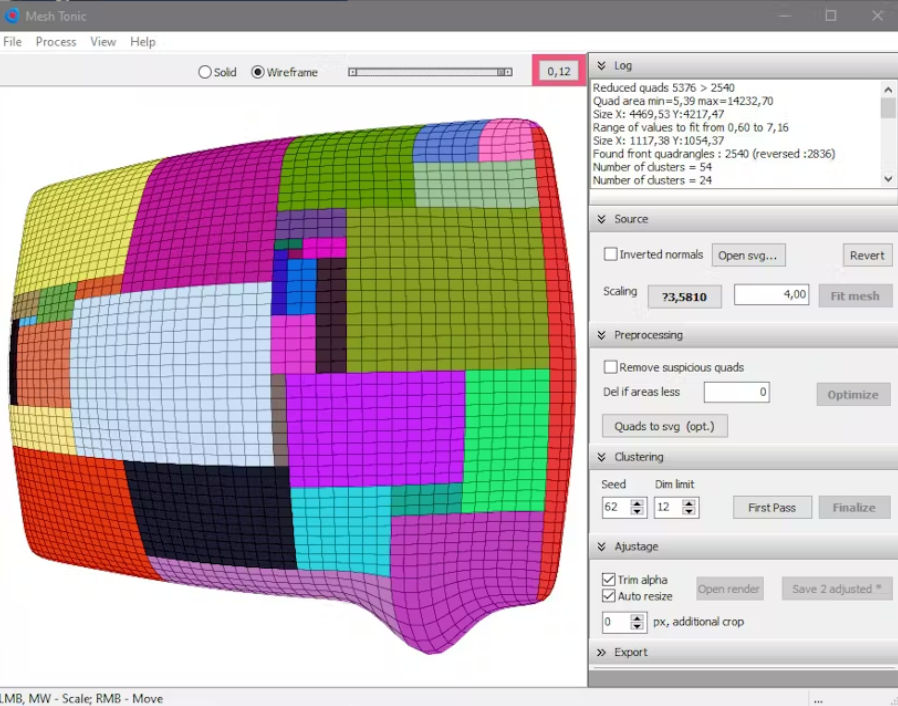The width and height of the screenshot is (898, 706).
Task: Maximize the Mesh Tonic window
Action: tap(831, 15)
